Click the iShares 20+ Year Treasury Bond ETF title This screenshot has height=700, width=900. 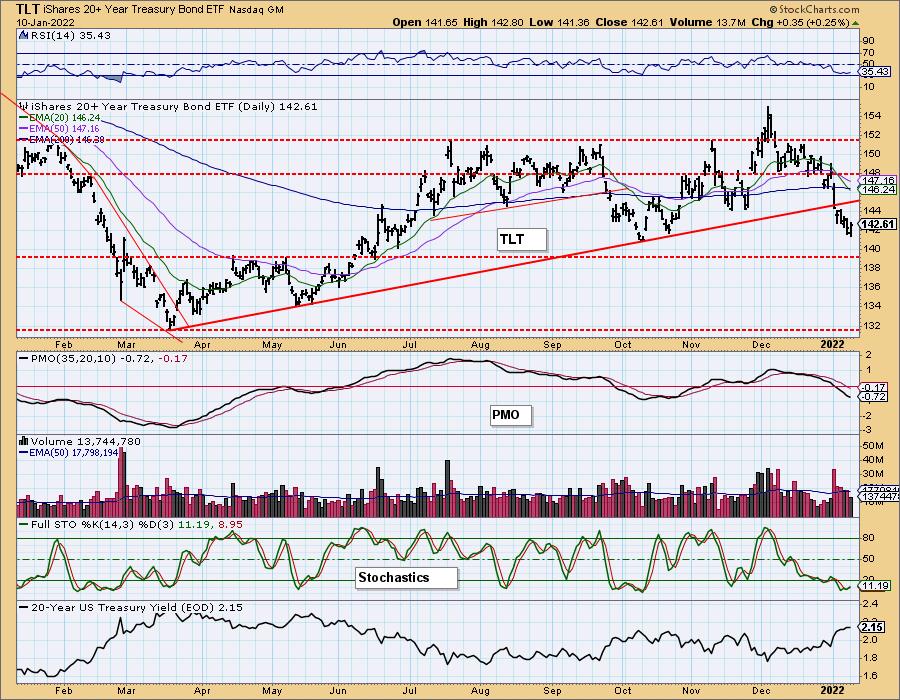[x=134, y=10]
